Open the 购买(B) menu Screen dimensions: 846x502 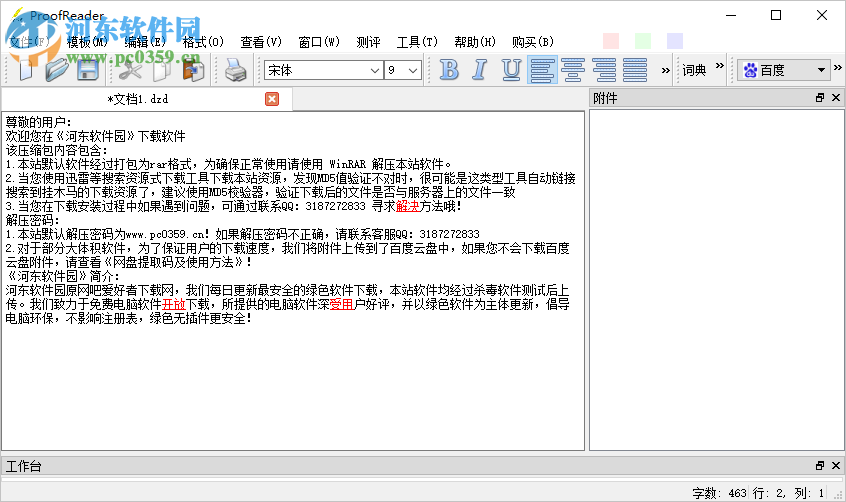tap(533, 42)
